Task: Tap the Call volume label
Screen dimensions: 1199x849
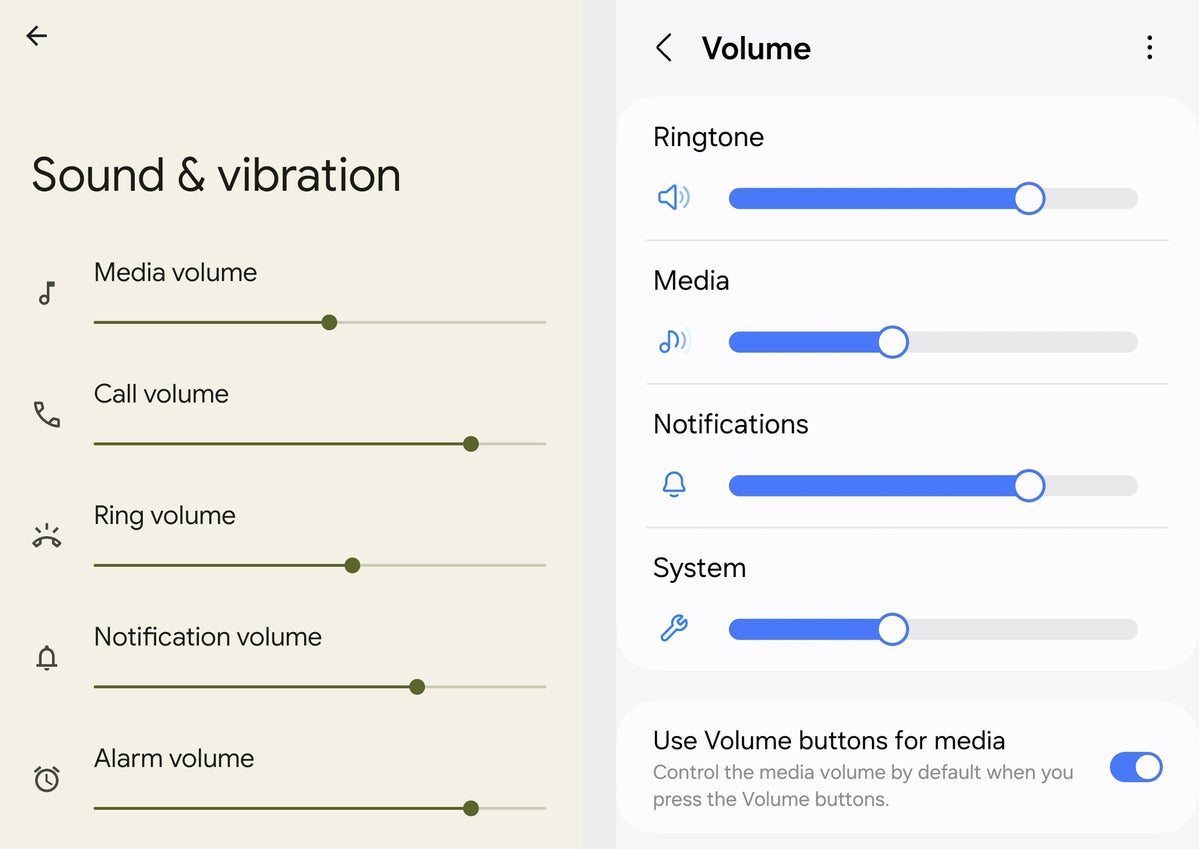Action: pyautogui.click(x=161, y=394)
